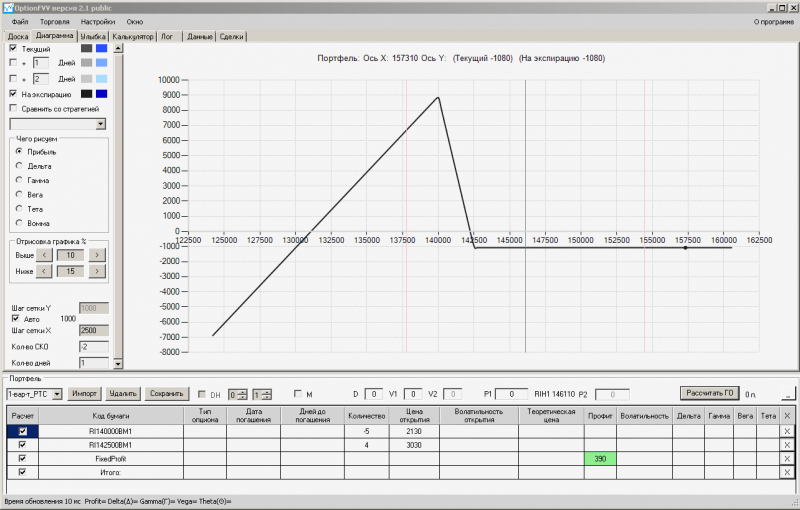Screen dimensions: 800x510
Task: Switch to the Калькулятор tab
Action: (133, 37)
